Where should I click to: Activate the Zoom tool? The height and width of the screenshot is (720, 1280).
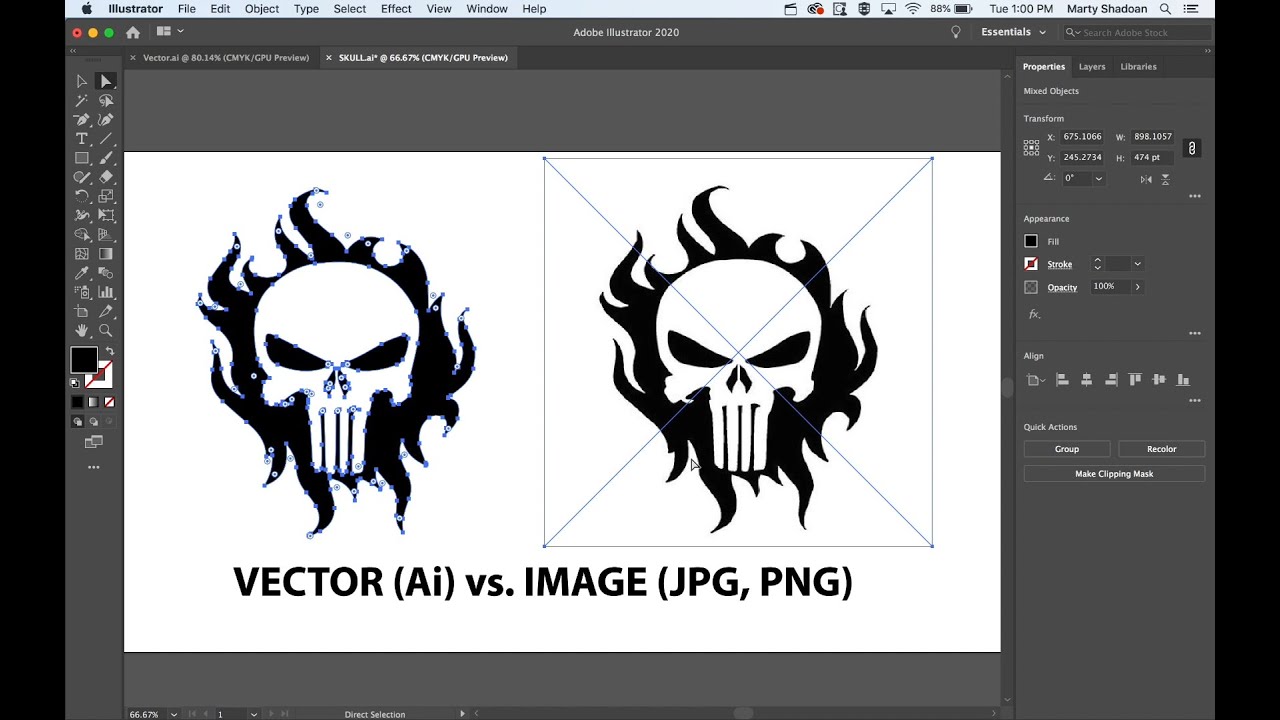pos(106,331)
